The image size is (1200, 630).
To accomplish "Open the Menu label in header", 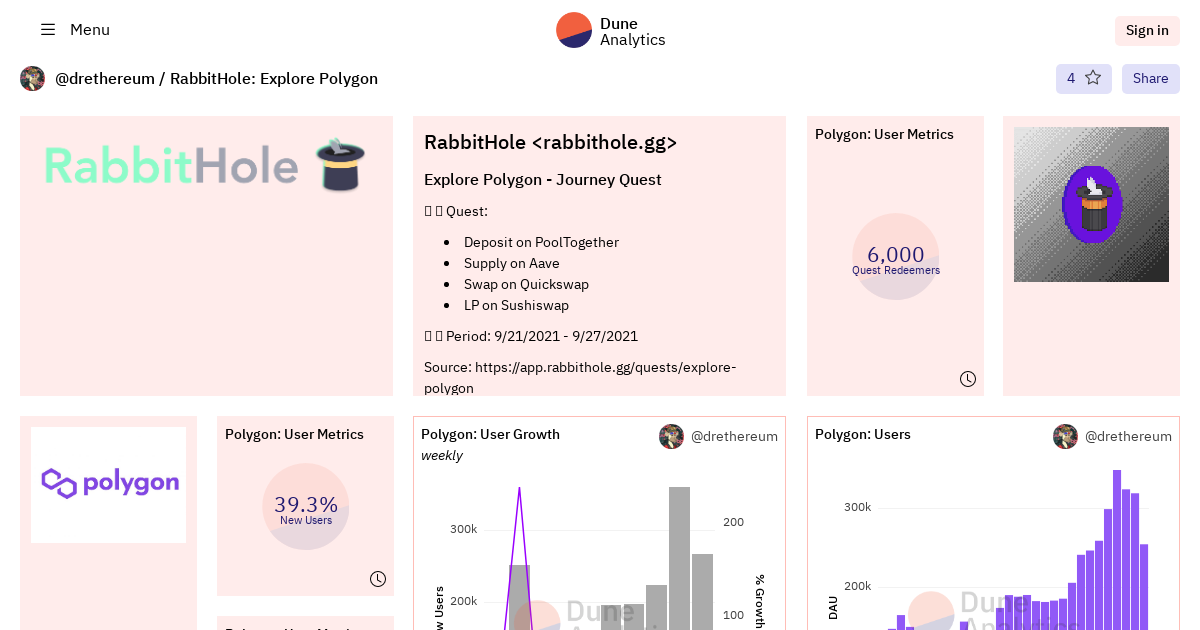I will (90, 30).
